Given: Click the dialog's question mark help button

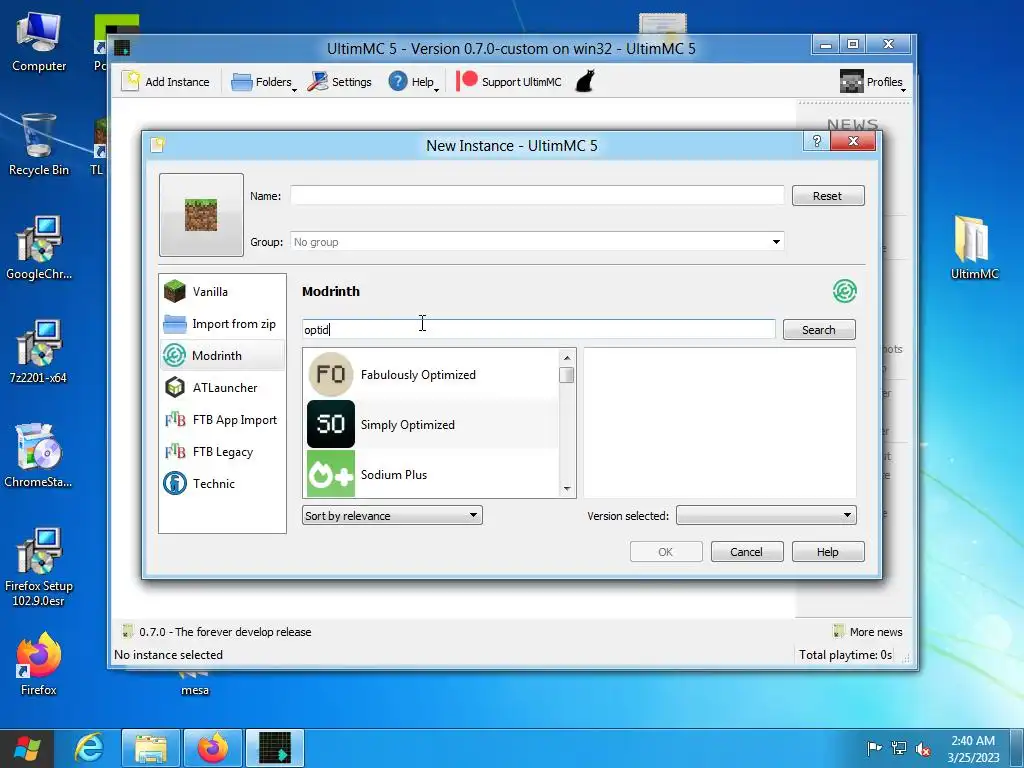Looking at the screenshot, I should point(816,141).
